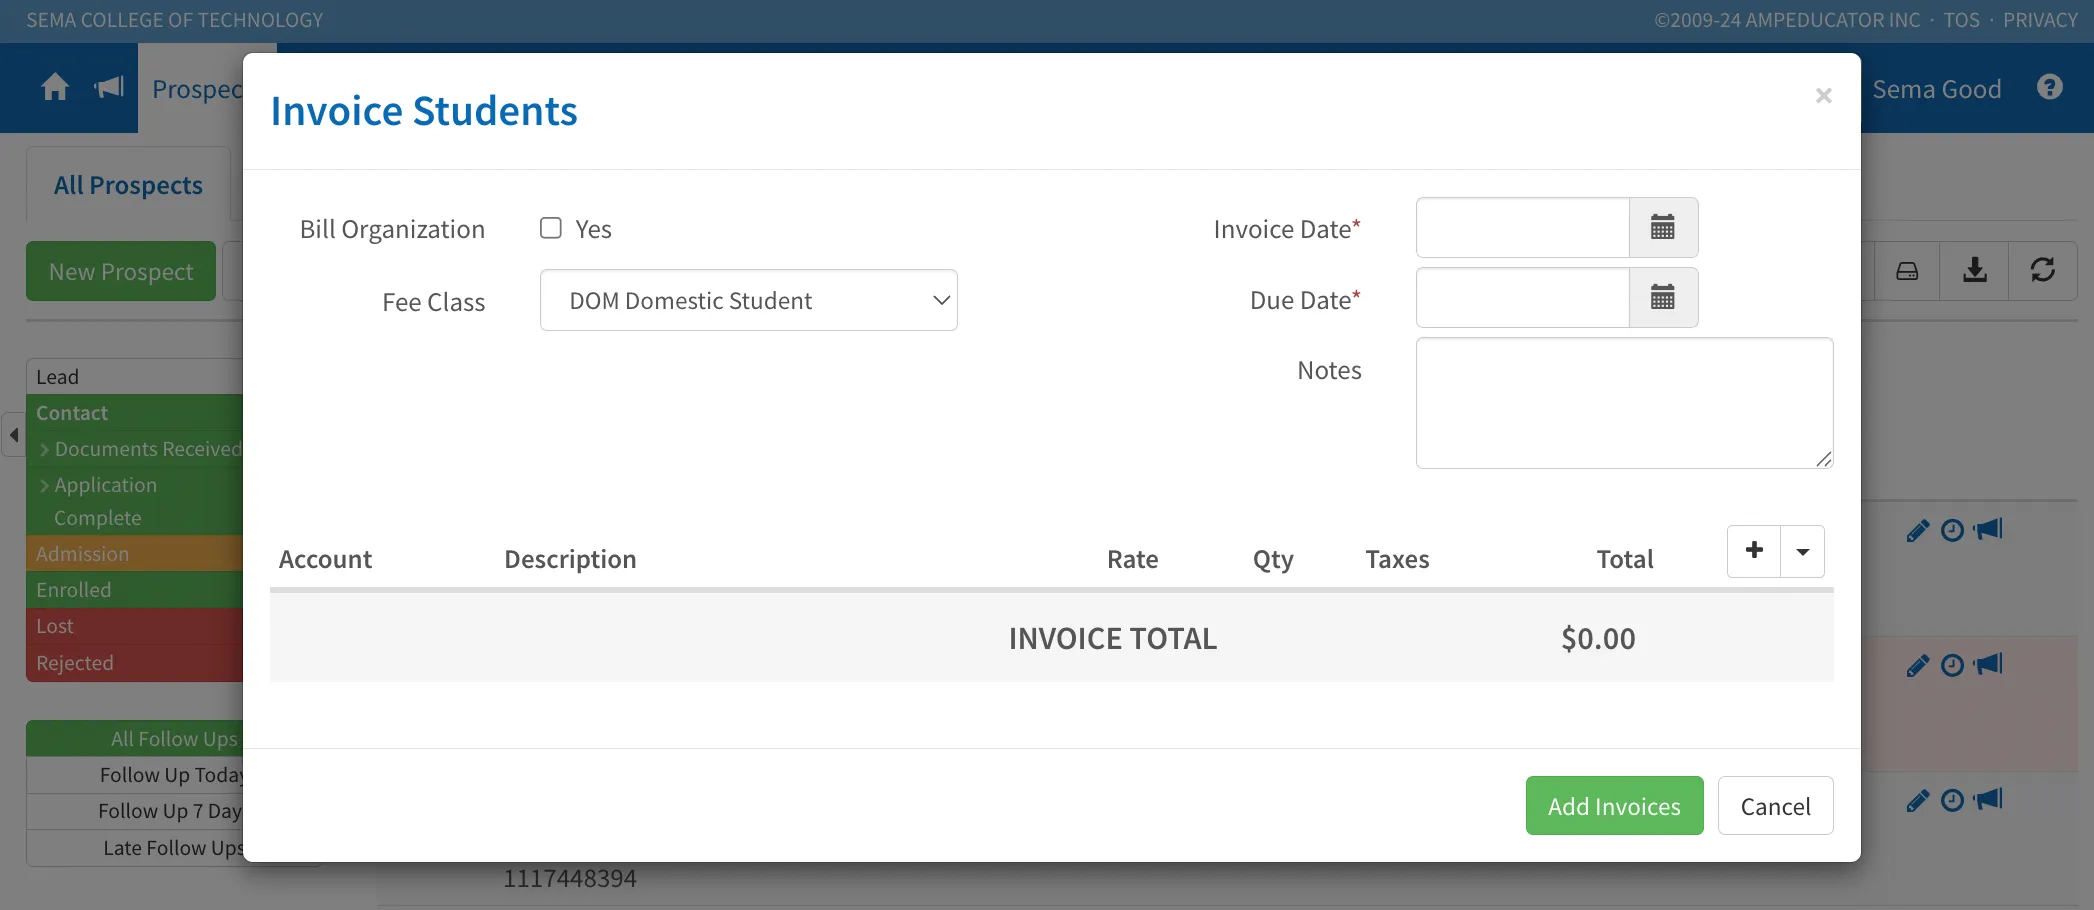
Task: Click the New Prospect button
Action: pos(121,272)
